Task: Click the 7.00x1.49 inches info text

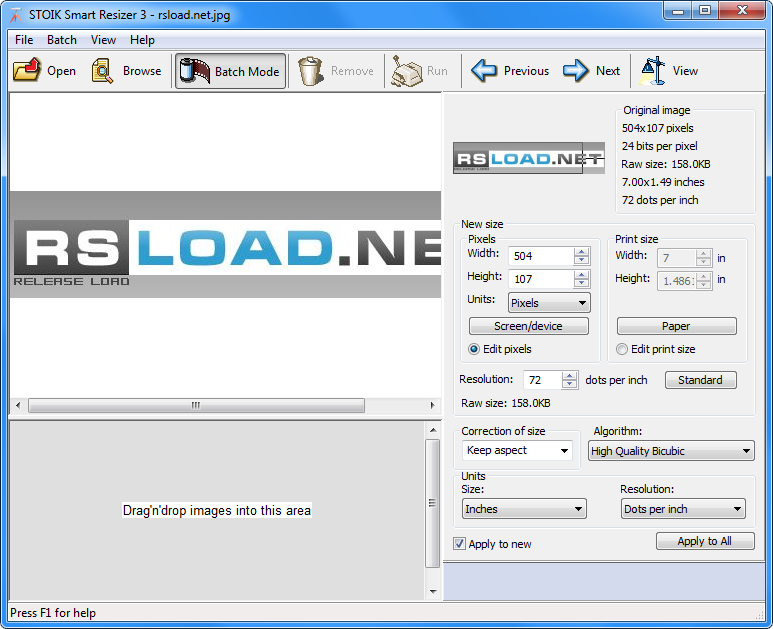Action: 663,182
